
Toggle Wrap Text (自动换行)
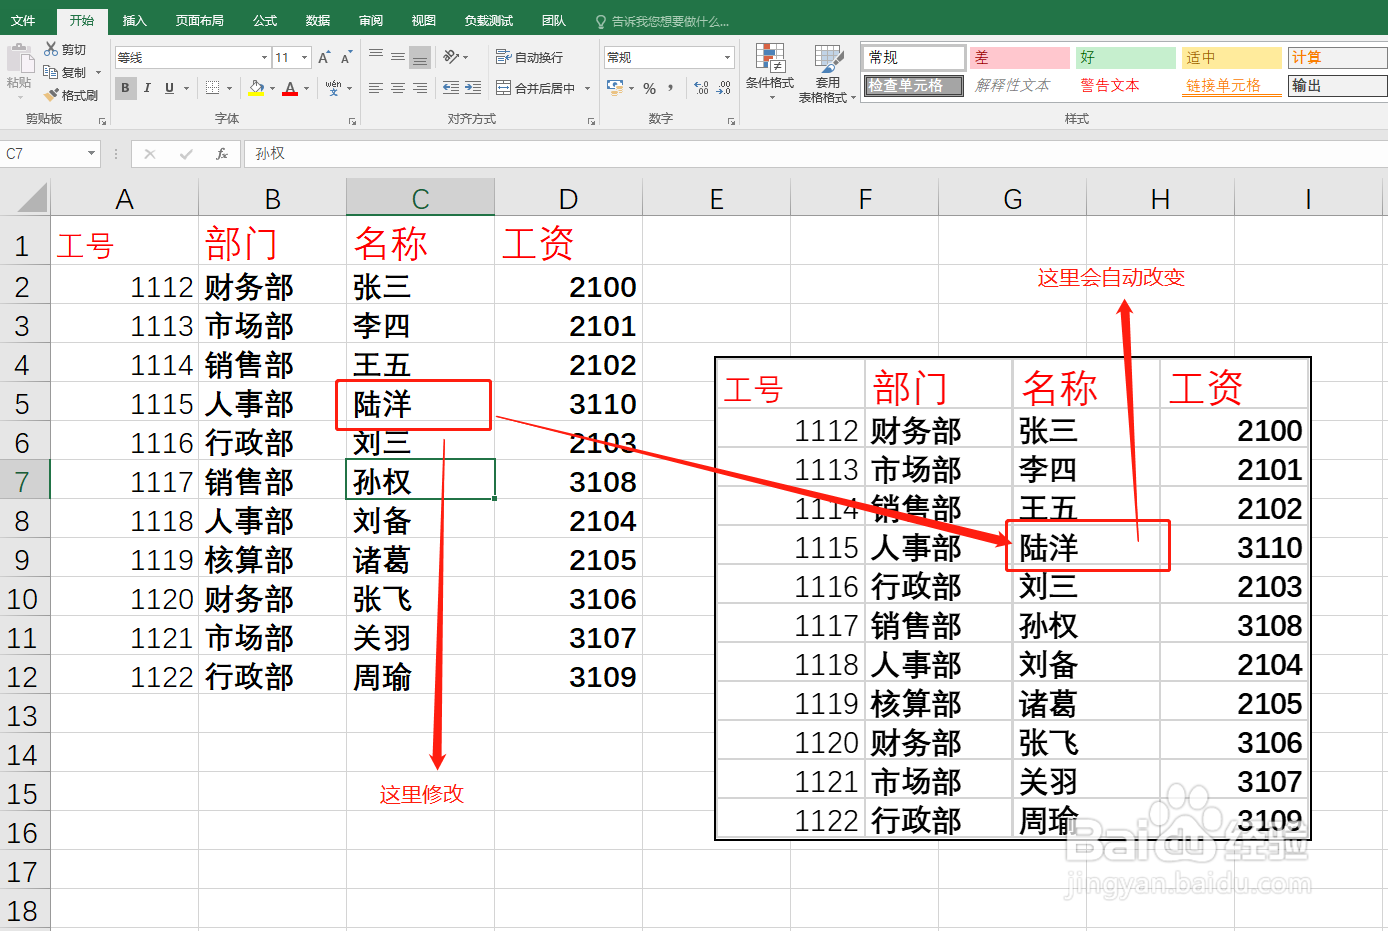coord(530,57)
